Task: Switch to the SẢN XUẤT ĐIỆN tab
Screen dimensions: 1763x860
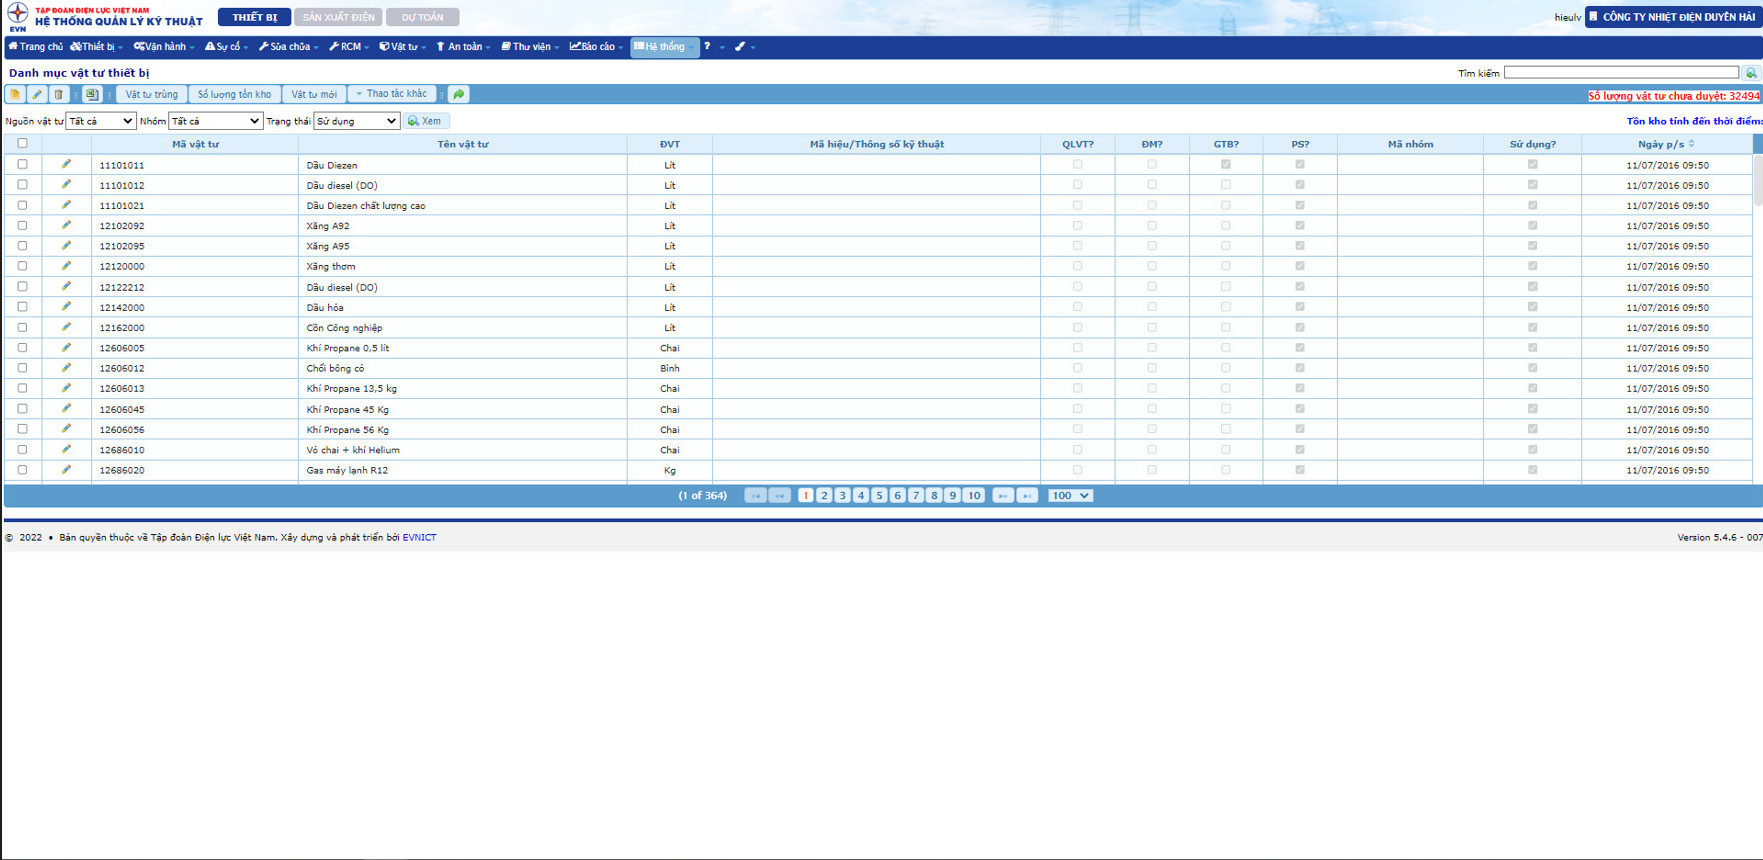Action: 339,17
